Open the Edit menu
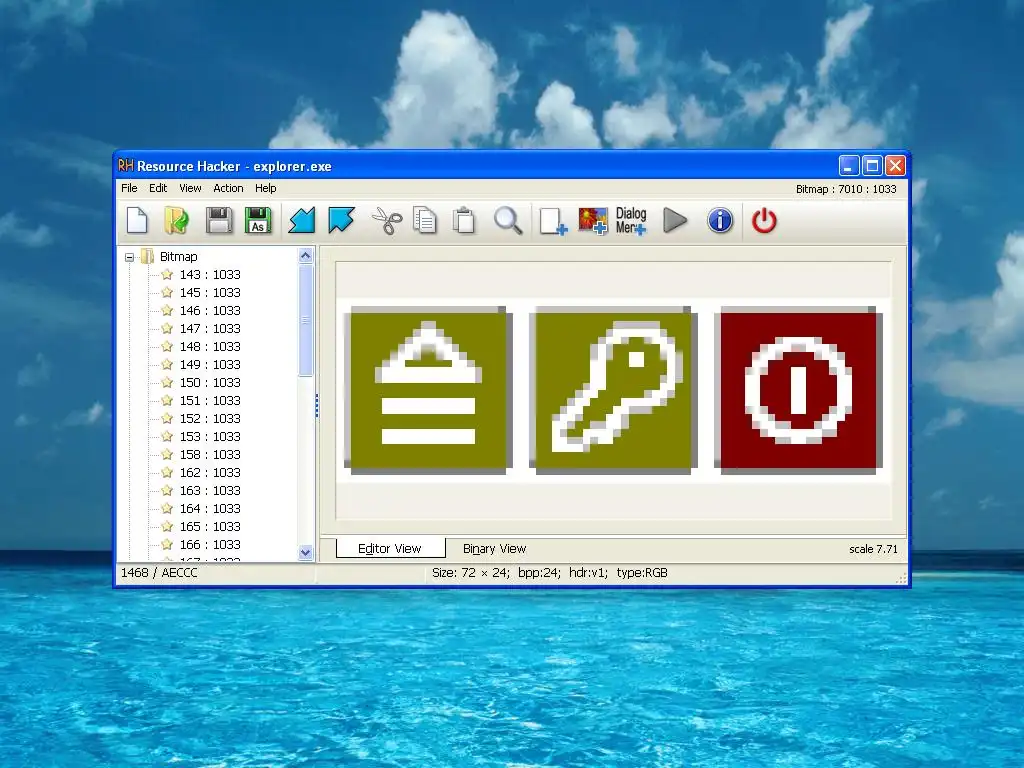Image resolution: width=1024 pixels, height=768 pixels. 158,188
